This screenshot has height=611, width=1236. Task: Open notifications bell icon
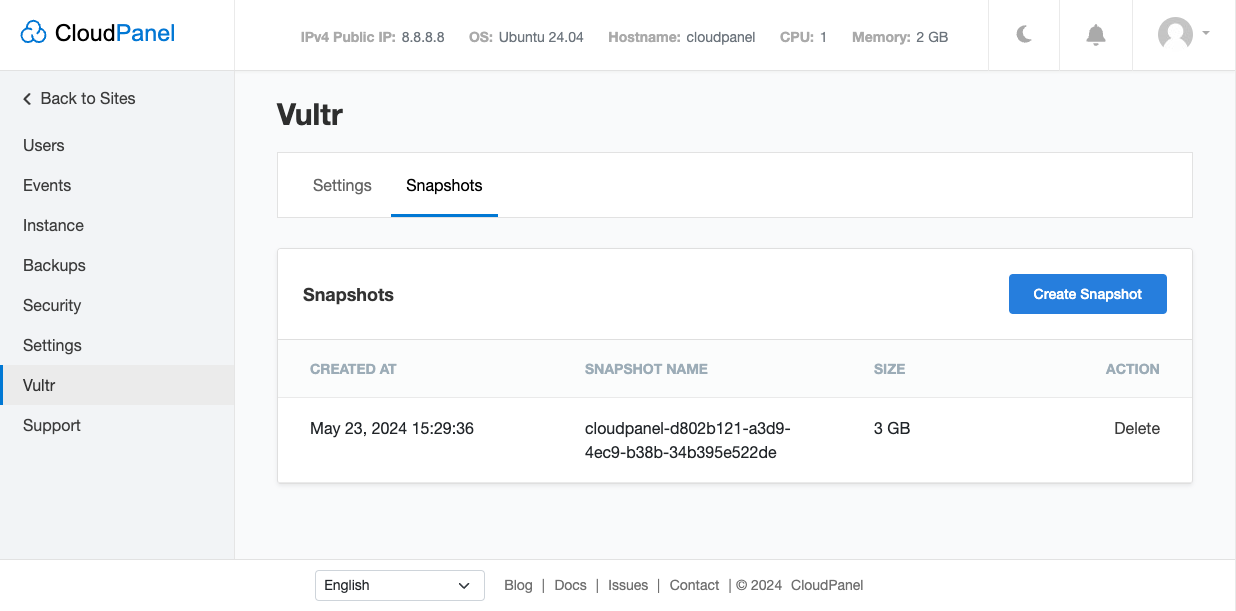(1096, 35)
